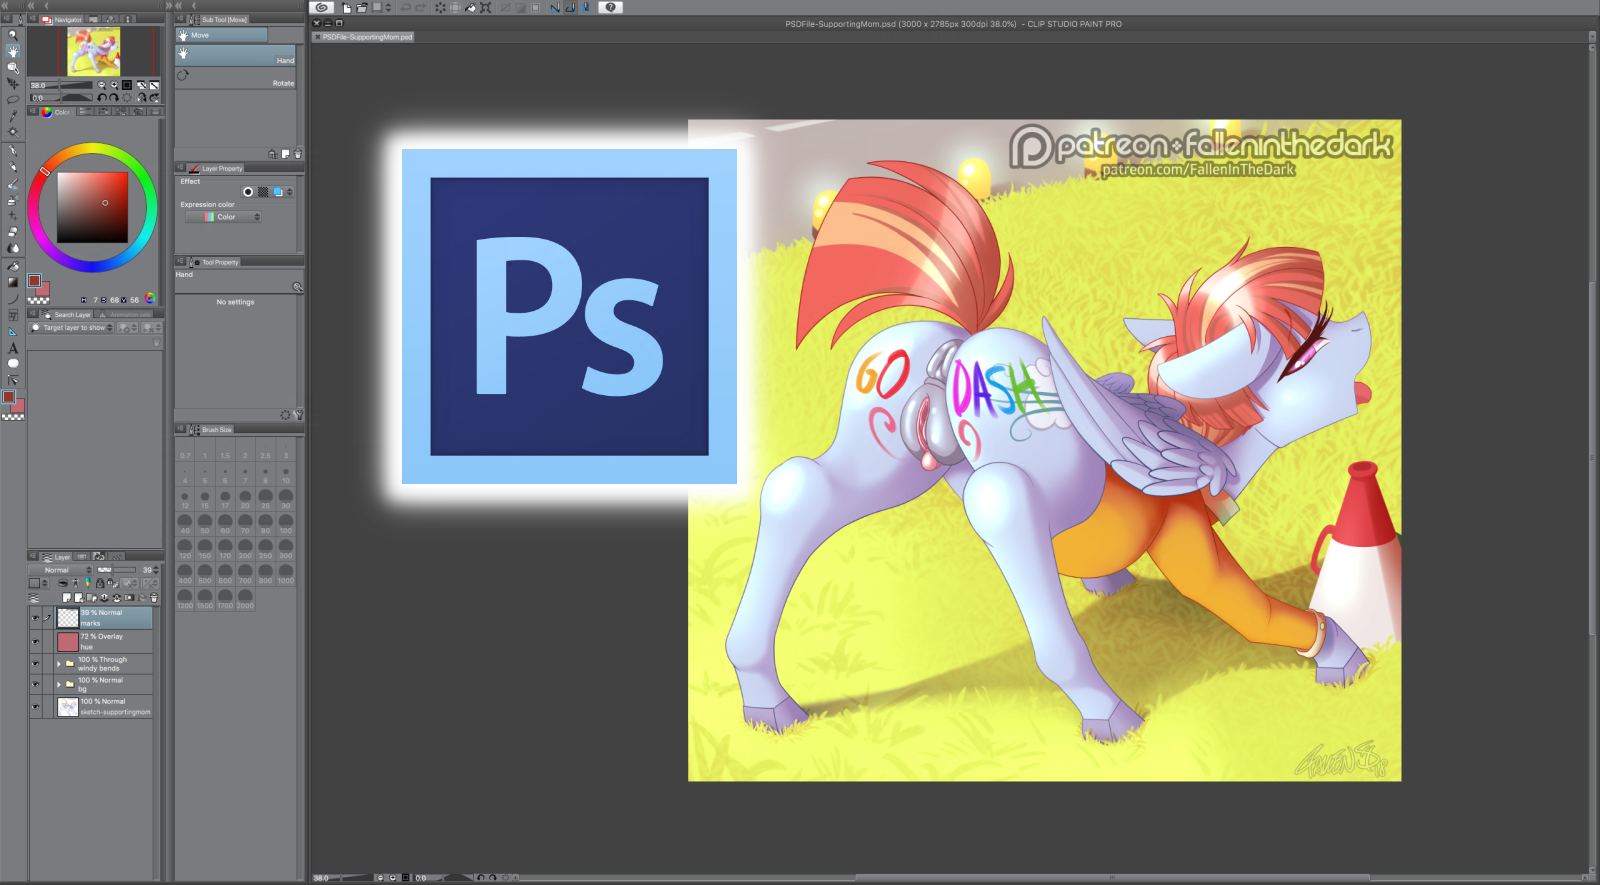Click the Undo arrow in command bar
Screen dimensions: 1600x885
[406, 8]
